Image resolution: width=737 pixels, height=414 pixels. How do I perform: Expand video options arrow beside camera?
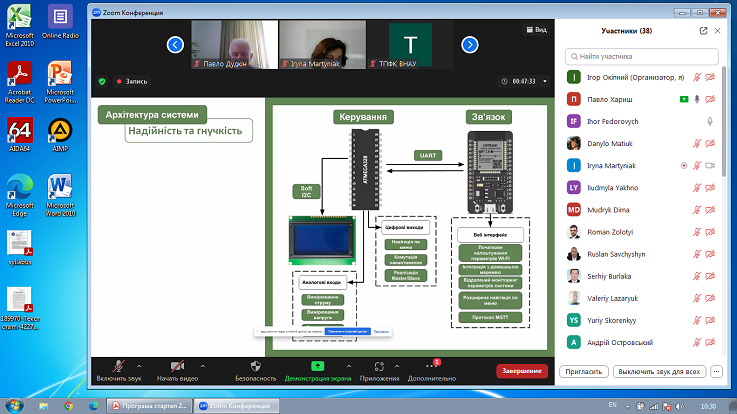point(197,366)
